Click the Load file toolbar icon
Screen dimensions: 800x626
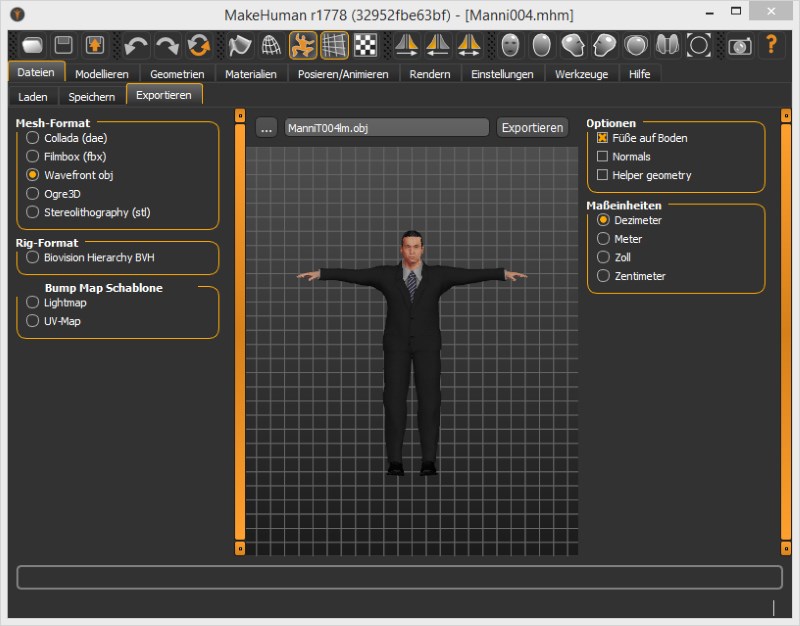click(x=32, y=45)
